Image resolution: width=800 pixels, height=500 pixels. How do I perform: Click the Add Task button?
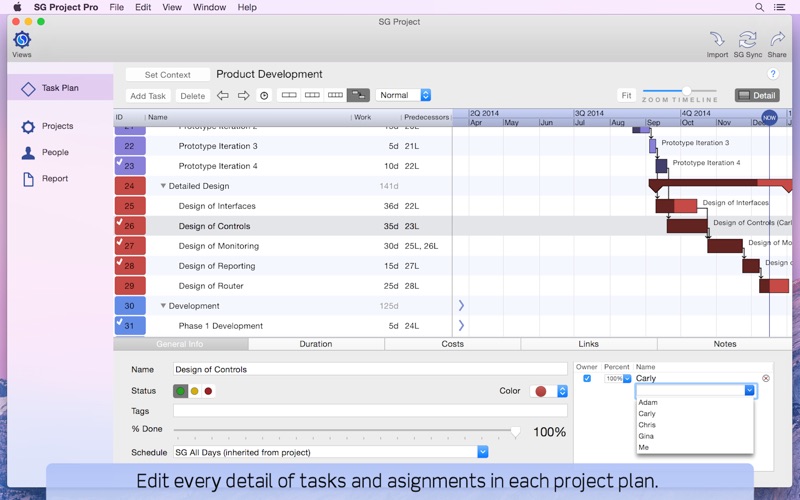coord(148,96)
